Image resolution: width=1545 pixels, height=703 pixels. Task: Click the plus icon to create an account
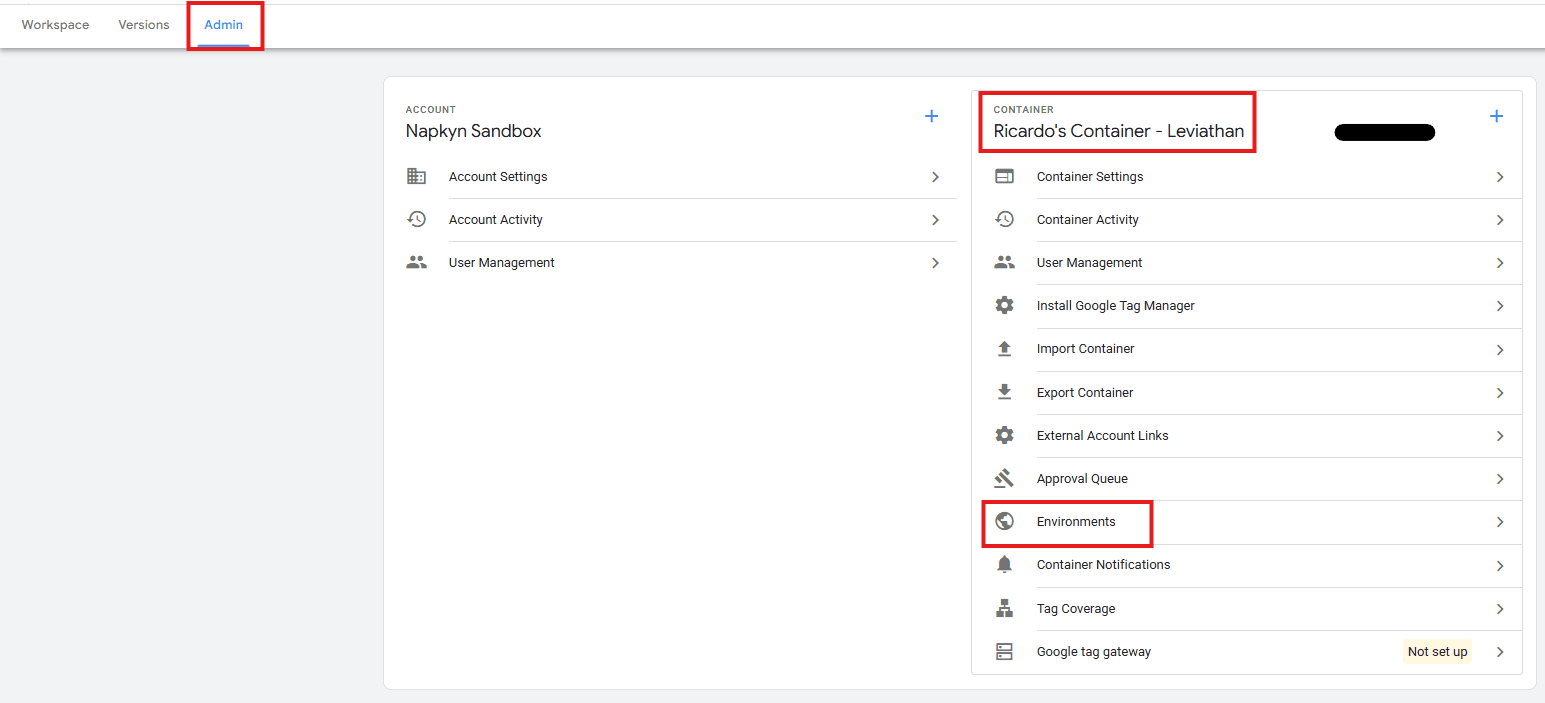tap(931, 116)
